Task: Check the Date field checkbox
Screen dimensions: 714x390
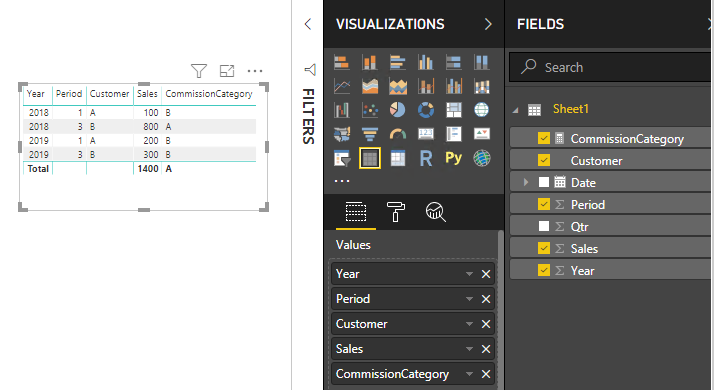Action: 544,182
